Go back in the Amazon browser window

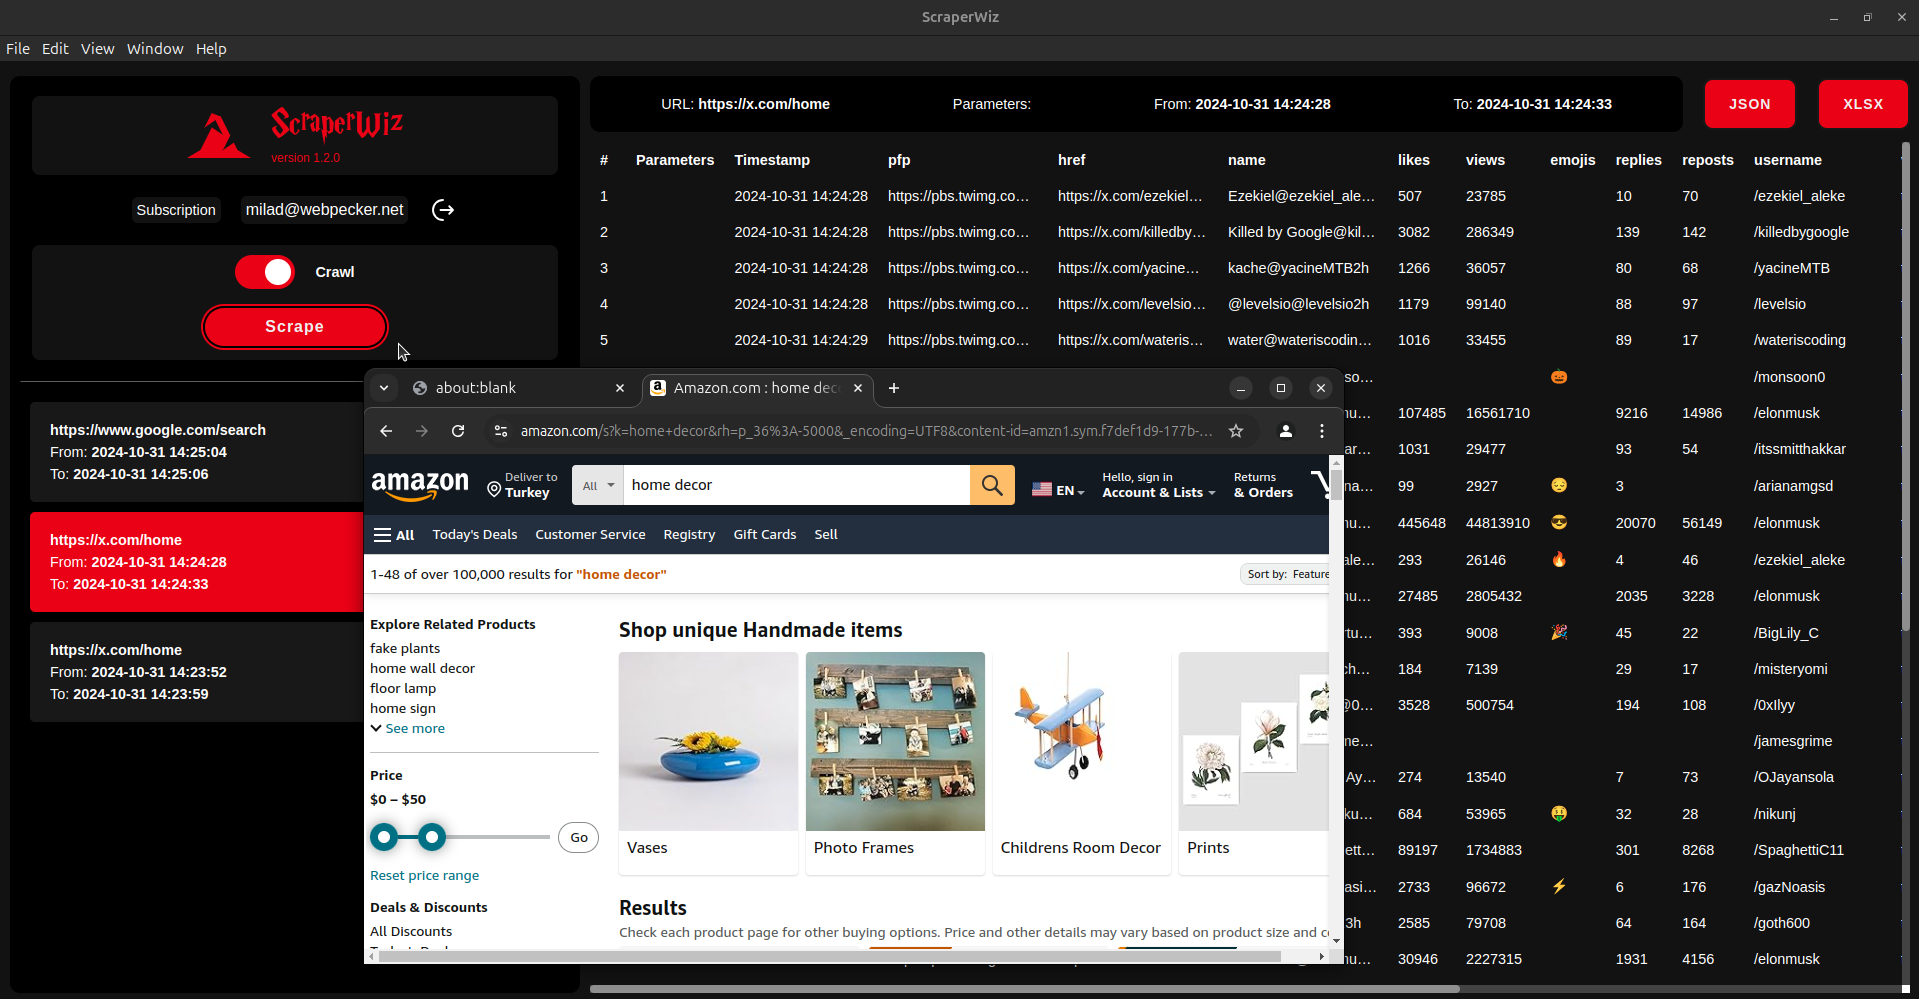(x=386, y=431)
